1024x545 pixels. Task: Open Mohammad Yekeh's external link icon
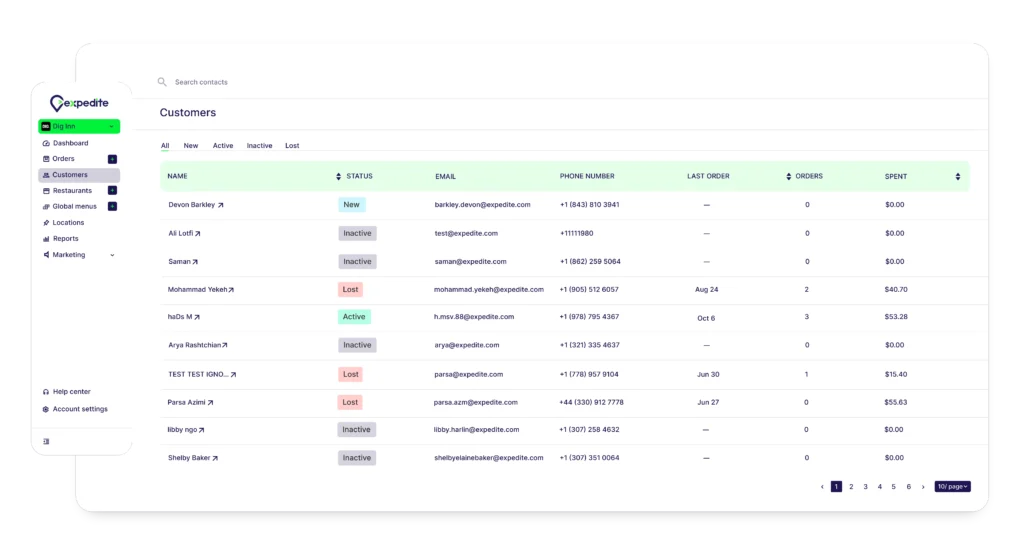(x=231, y=290)
